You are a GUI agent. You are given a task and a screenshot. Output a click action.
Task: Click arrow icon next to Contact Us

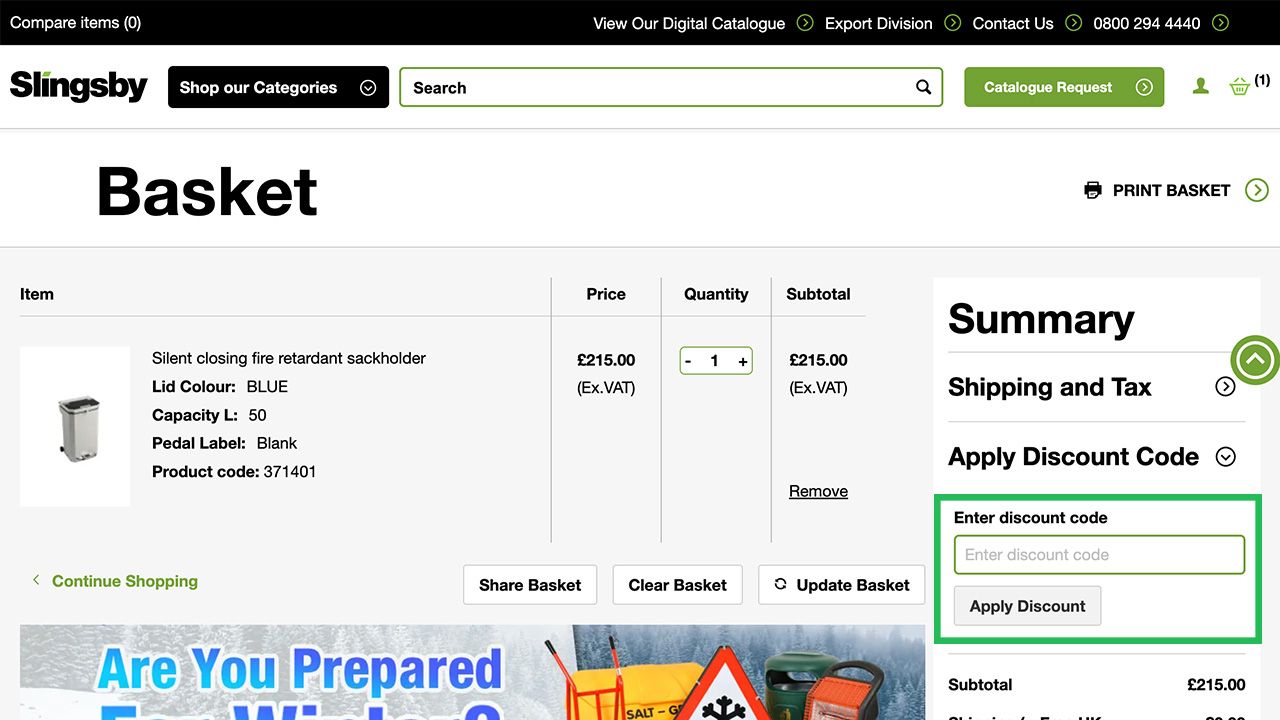1073,22
